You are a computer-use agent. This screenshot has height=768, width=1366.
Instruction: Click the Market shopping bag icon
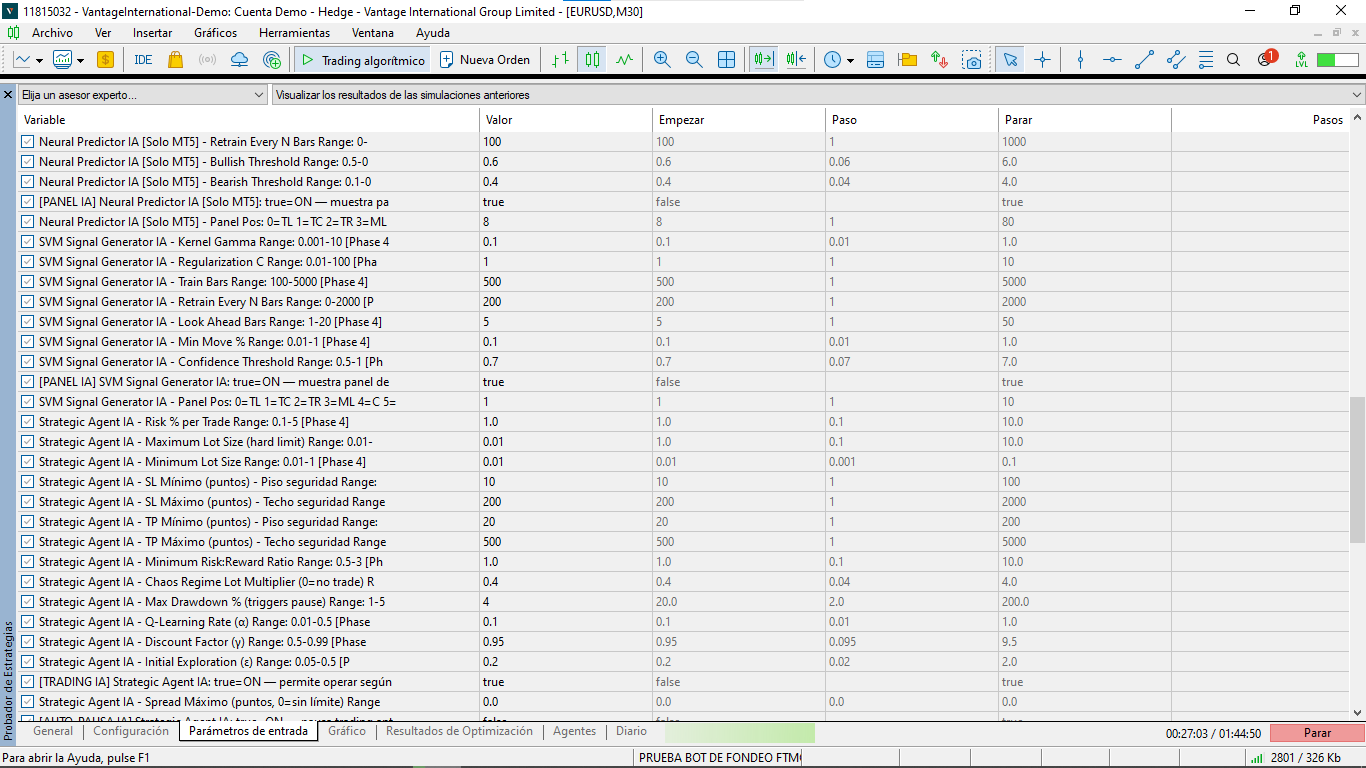click(176, 60)
